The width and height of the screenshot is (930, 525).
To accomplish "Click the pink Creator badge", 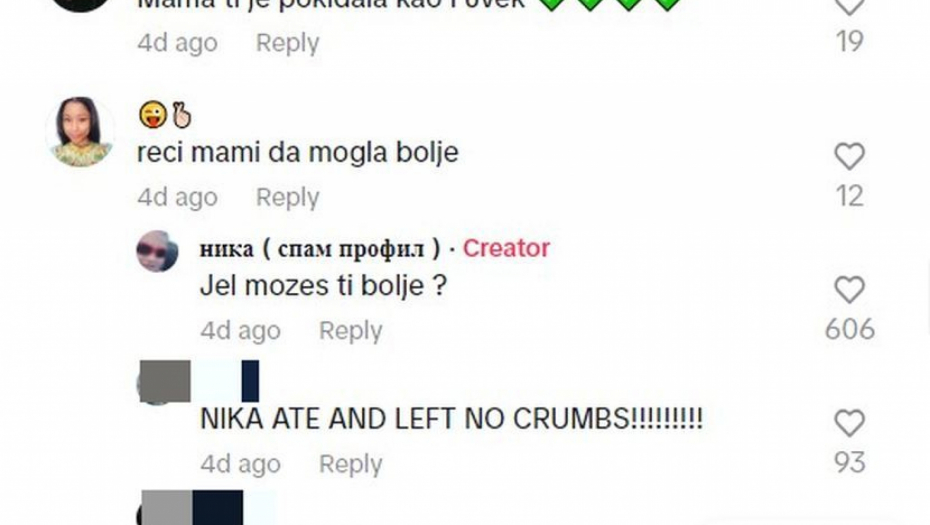I will coord(506,248).
